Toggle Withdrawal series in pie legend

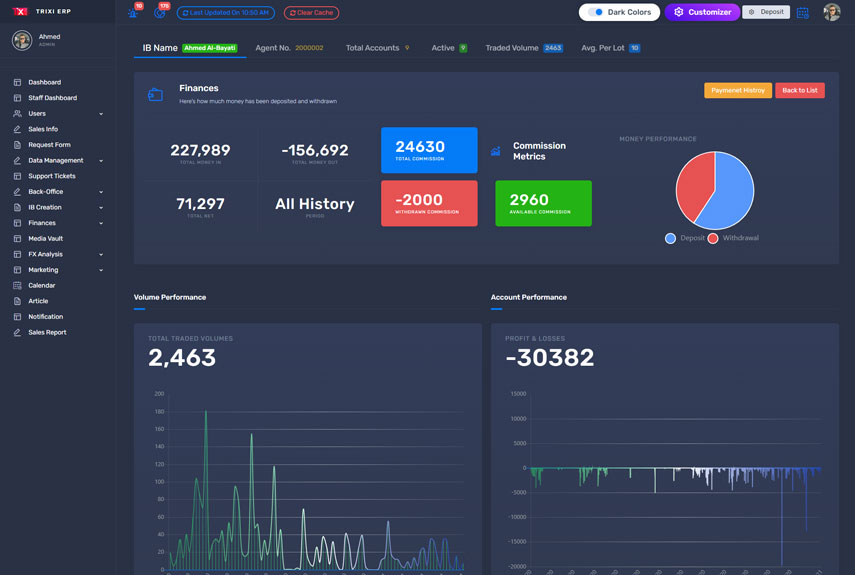tap(713, 238)
